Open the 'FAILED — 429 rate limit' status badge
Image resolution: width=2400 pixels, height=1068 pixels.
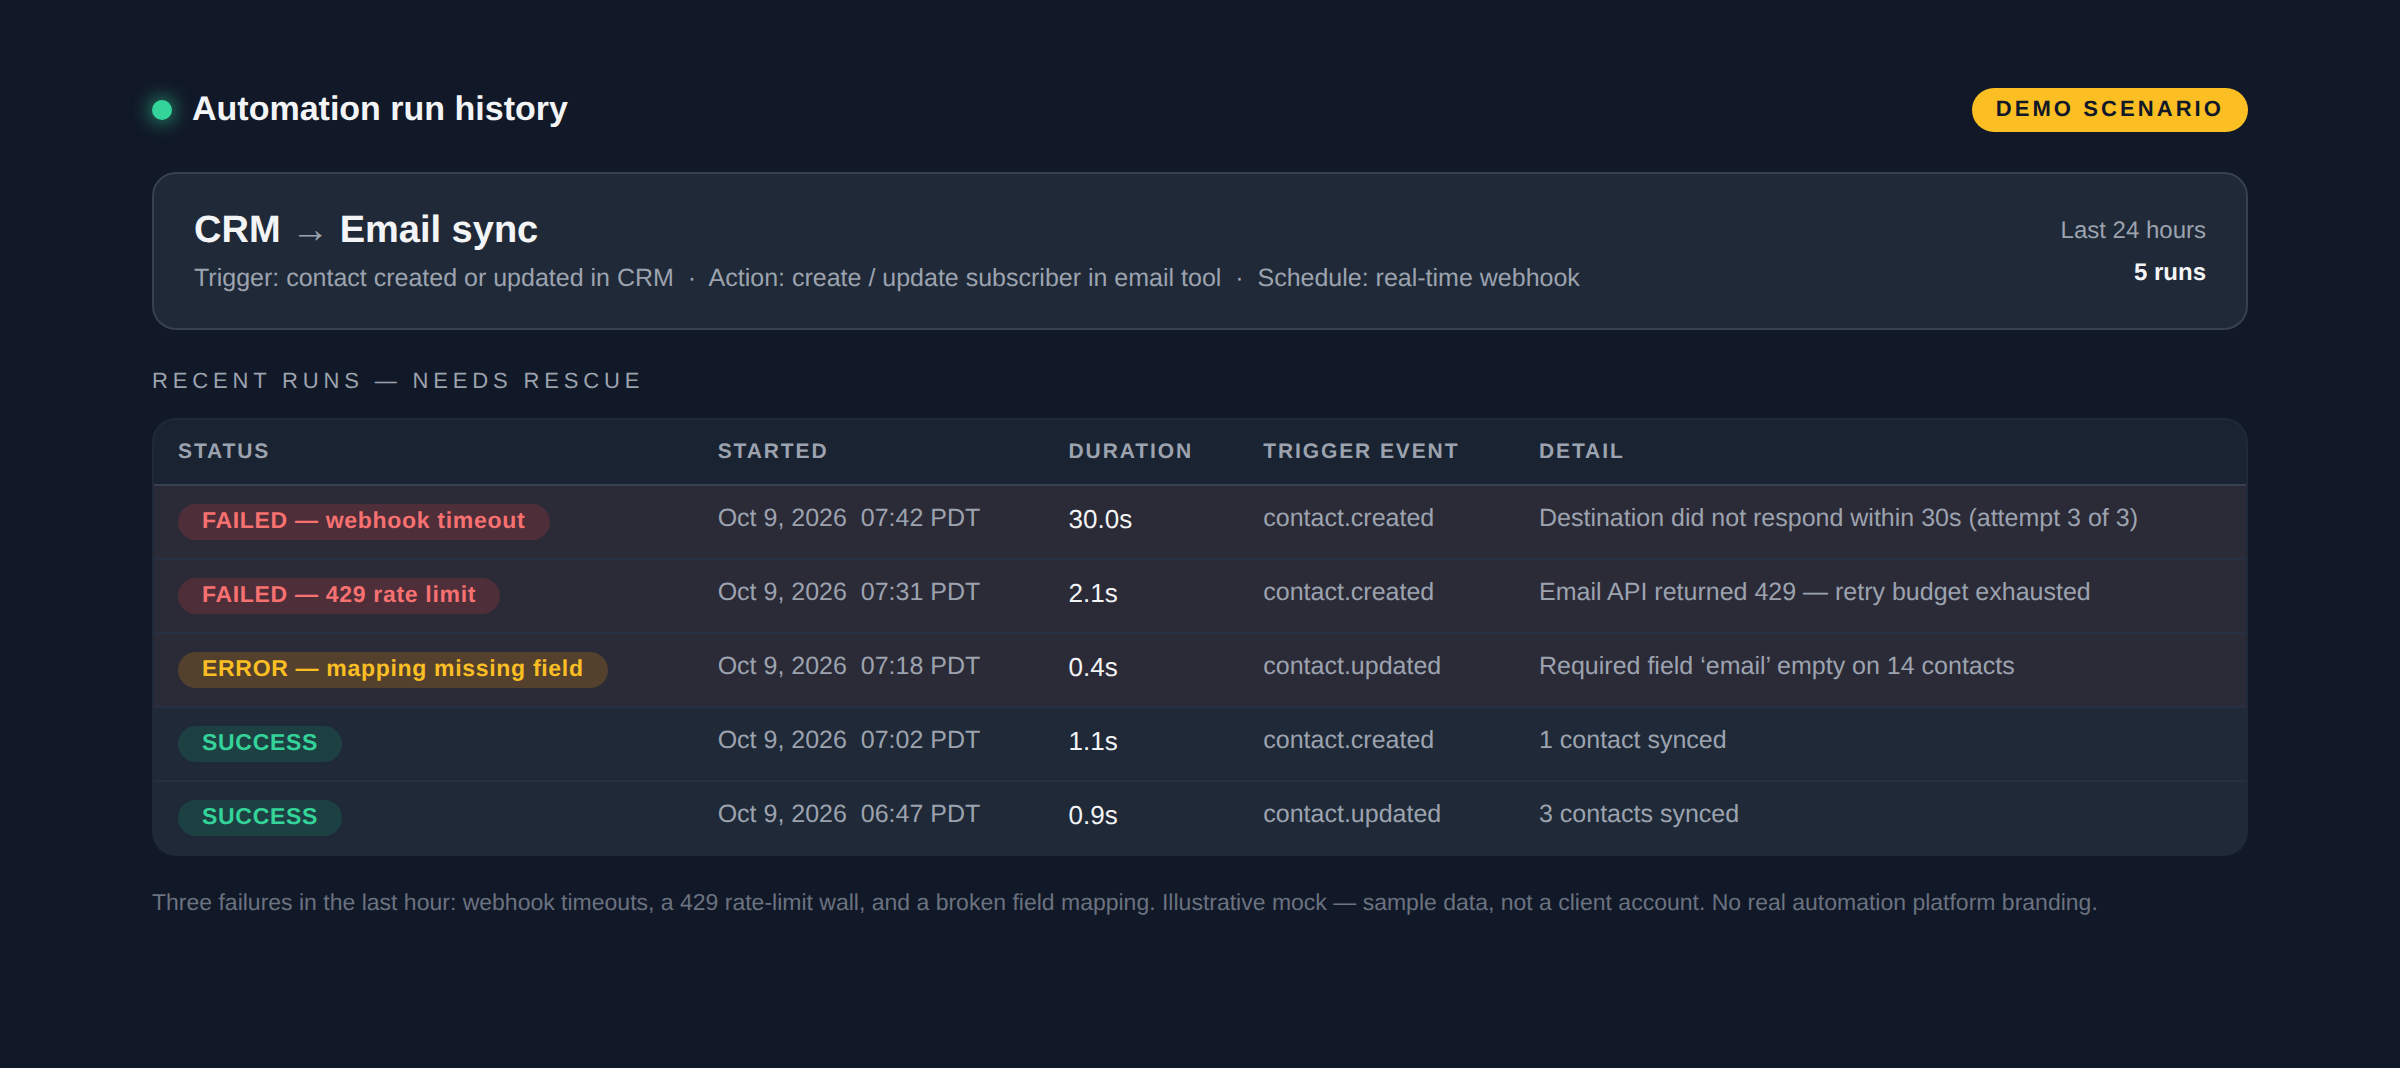(x=339, y=595)
